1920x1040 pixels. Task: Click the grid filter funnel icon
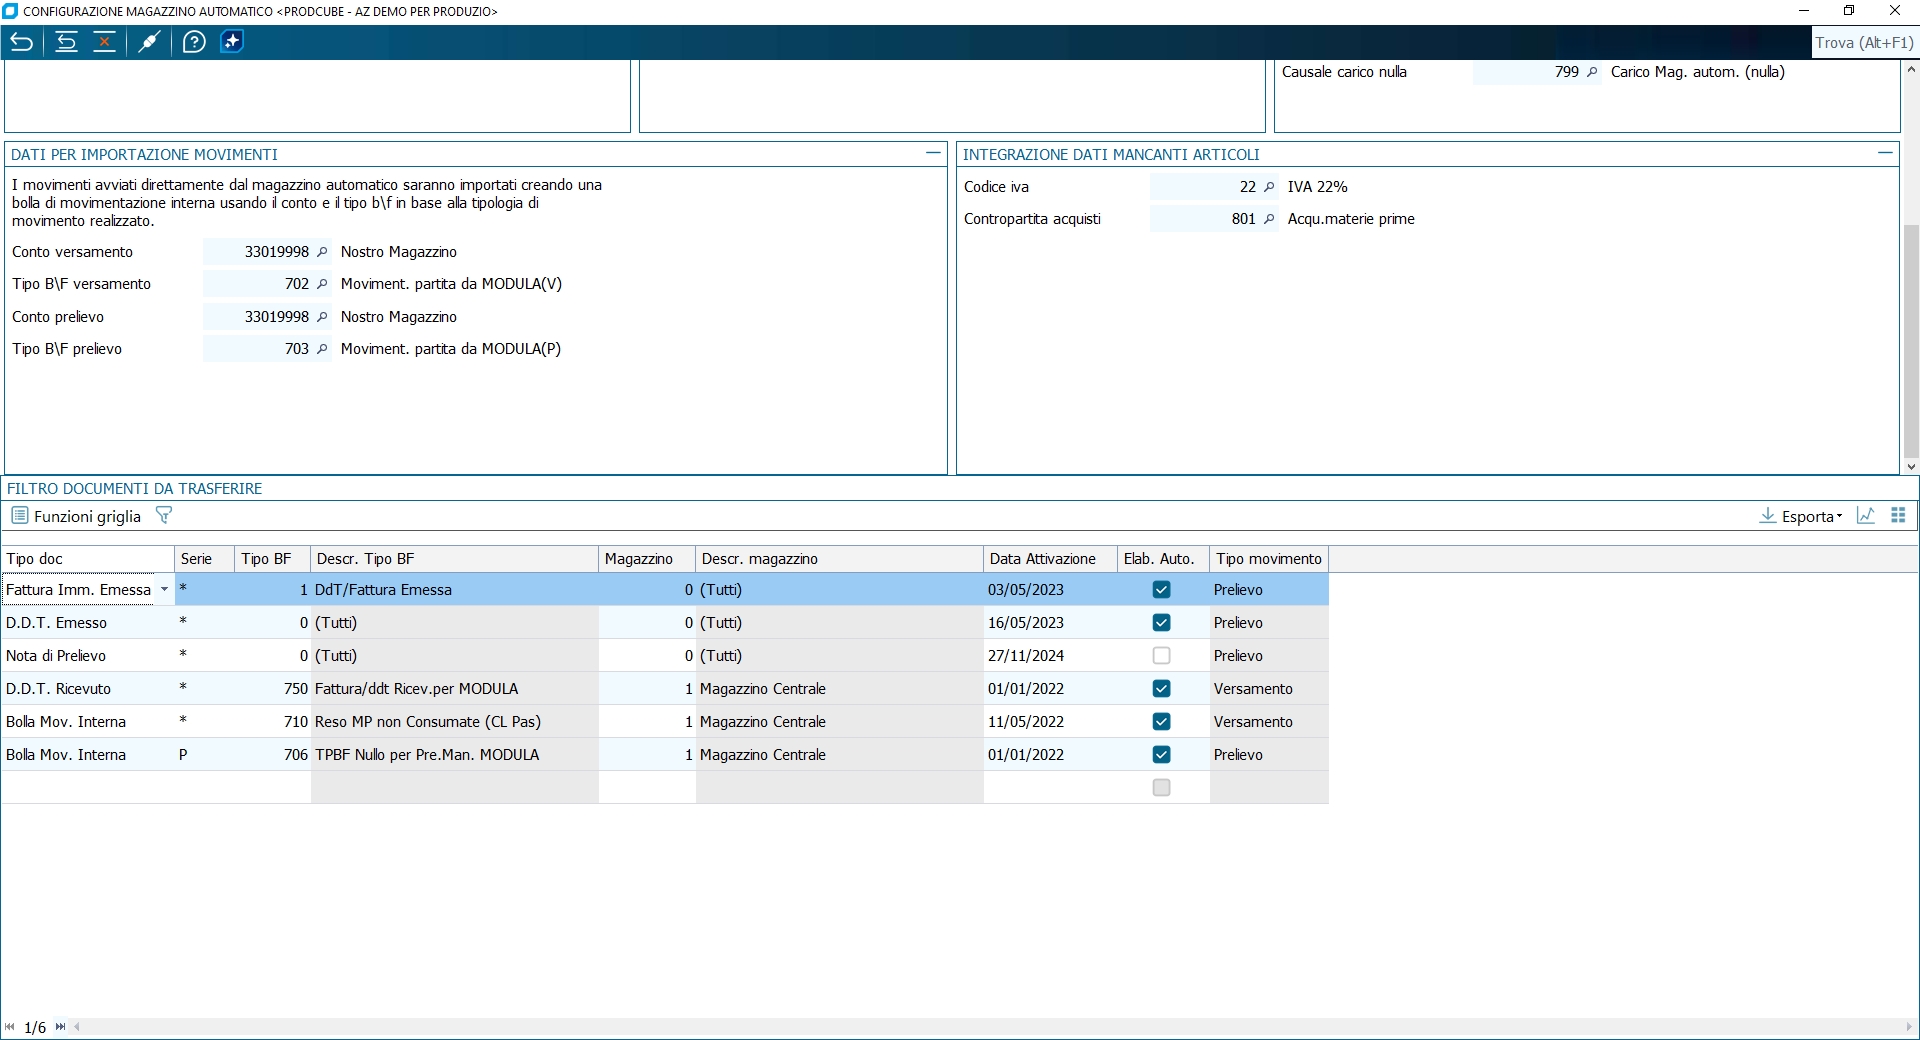pos(164,515)
